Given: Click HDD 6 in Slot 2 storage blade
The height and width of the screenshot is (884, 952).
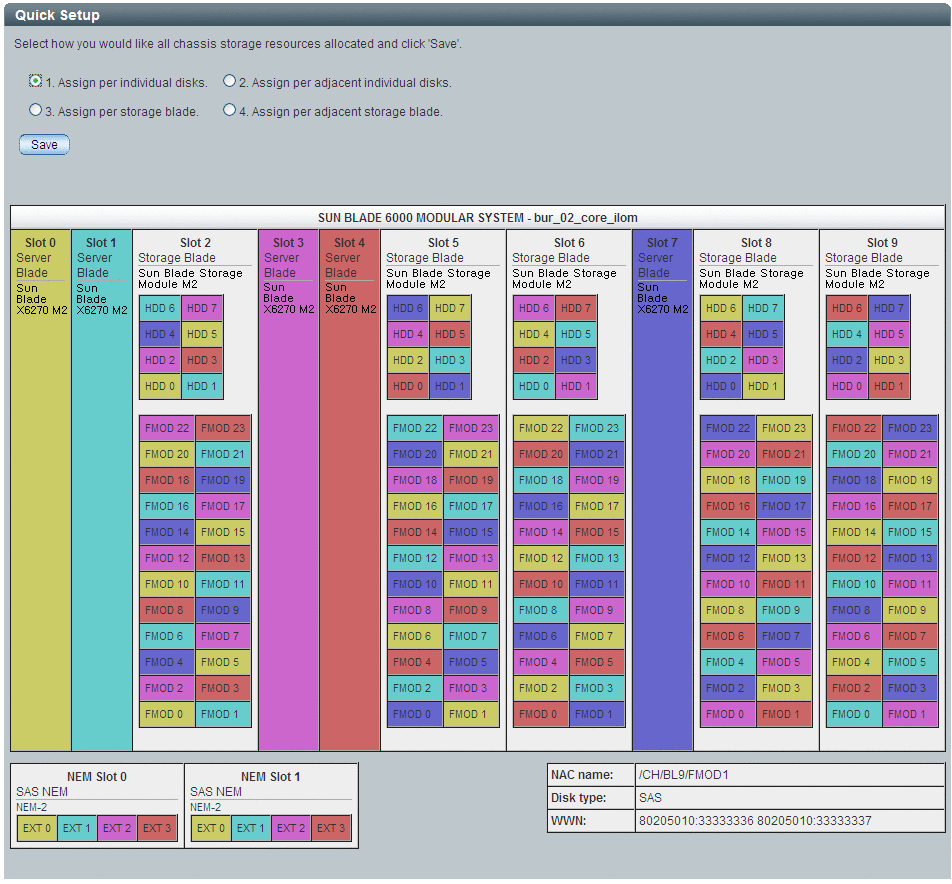Looking at the screenshot, I should click(x=160, y=308).
